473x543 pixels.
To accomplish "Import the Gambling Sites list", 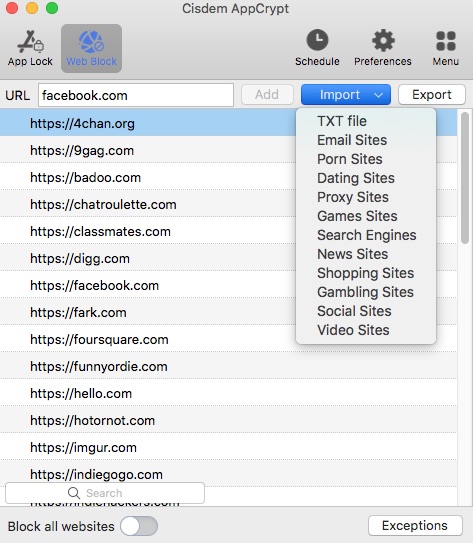I will [x=365, y=292].
